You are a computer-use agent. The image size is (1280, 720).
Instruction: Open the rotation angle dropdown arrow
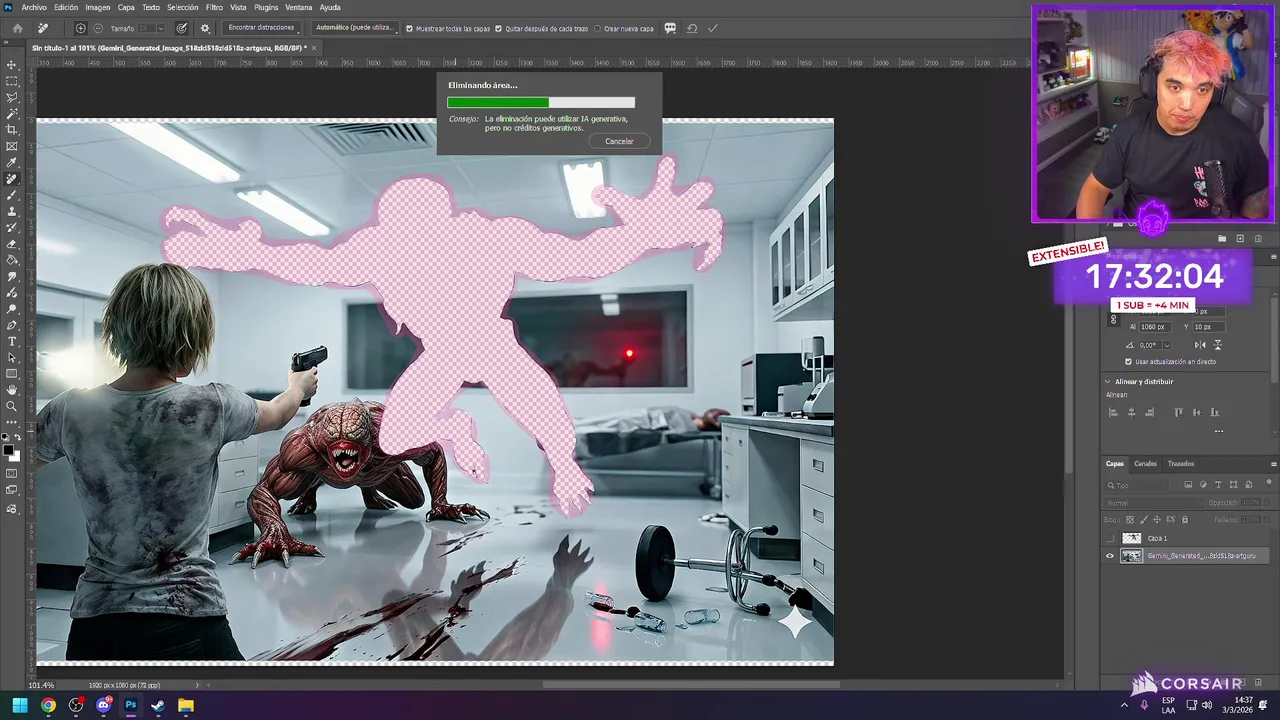point(1166,345)
